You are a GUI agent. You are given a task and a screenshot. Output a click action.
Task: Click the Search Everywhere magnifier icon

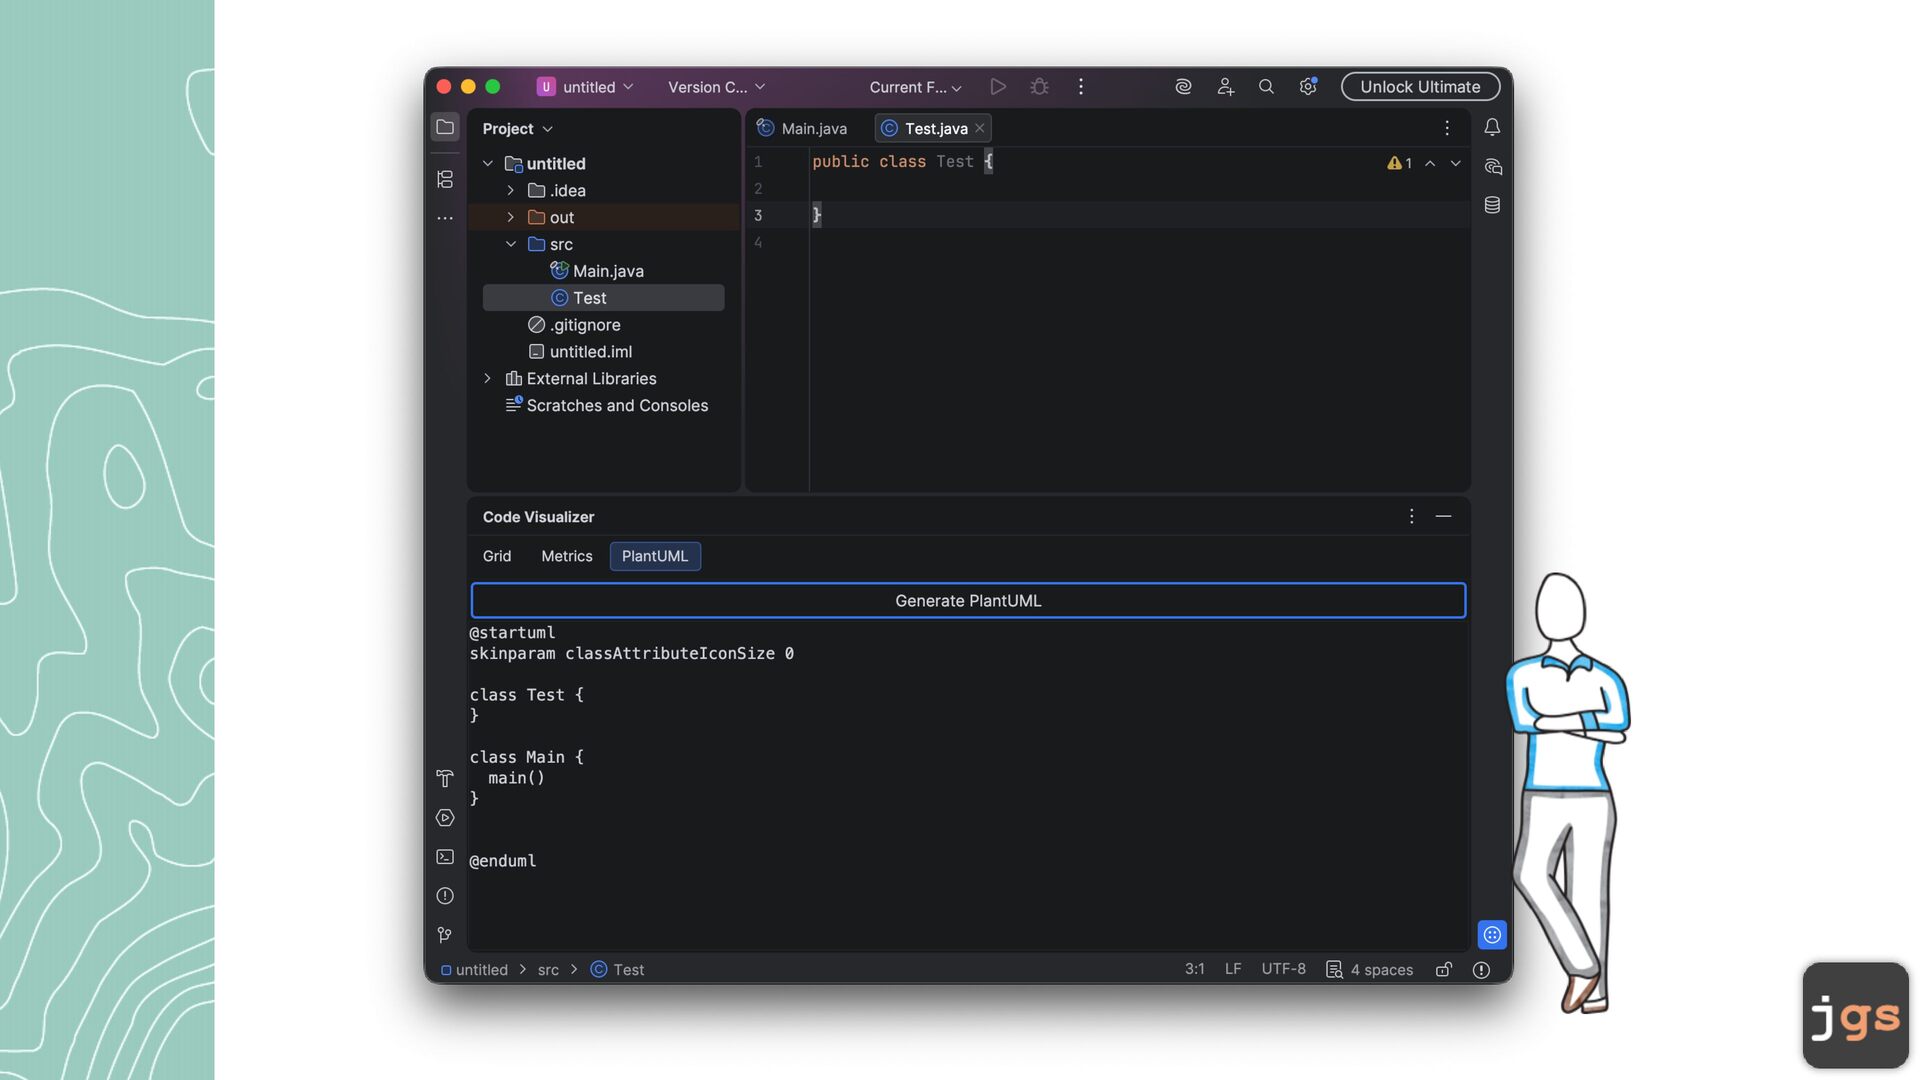1266,87
